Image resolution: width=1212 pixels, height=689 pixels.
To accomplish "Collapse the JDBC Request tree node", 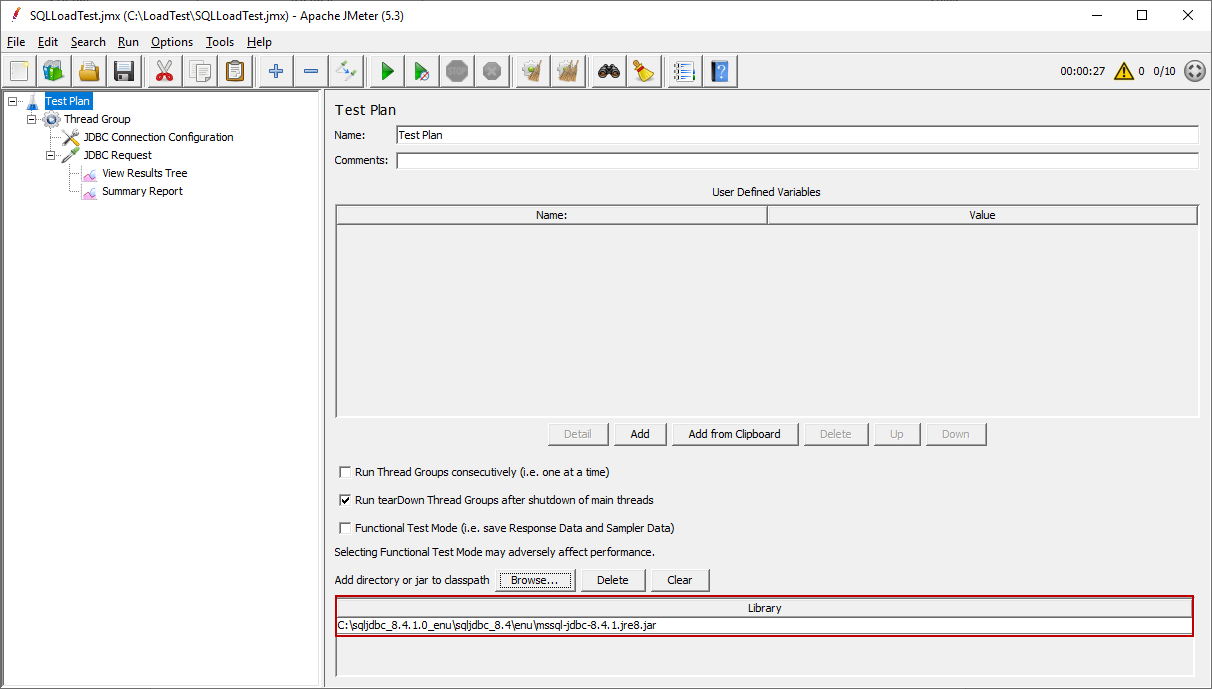I will click(x=51, y=155).
